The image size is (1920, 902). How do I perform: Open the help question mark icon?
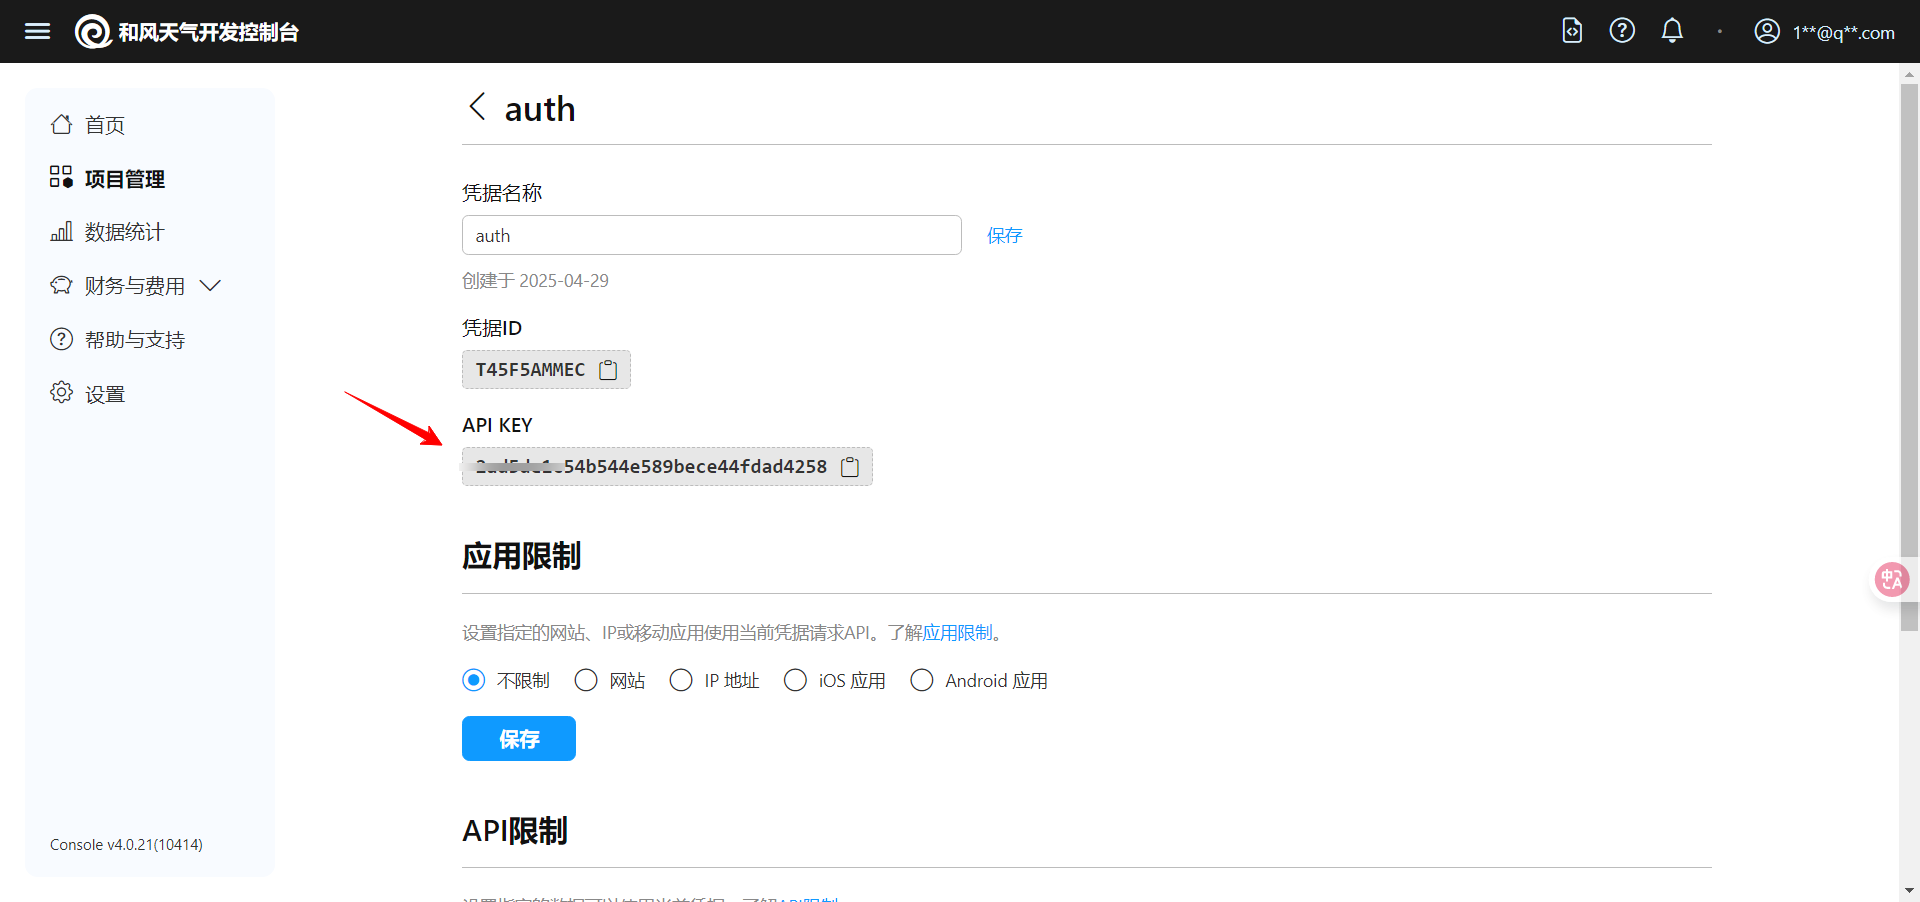tap(1622, 31)
